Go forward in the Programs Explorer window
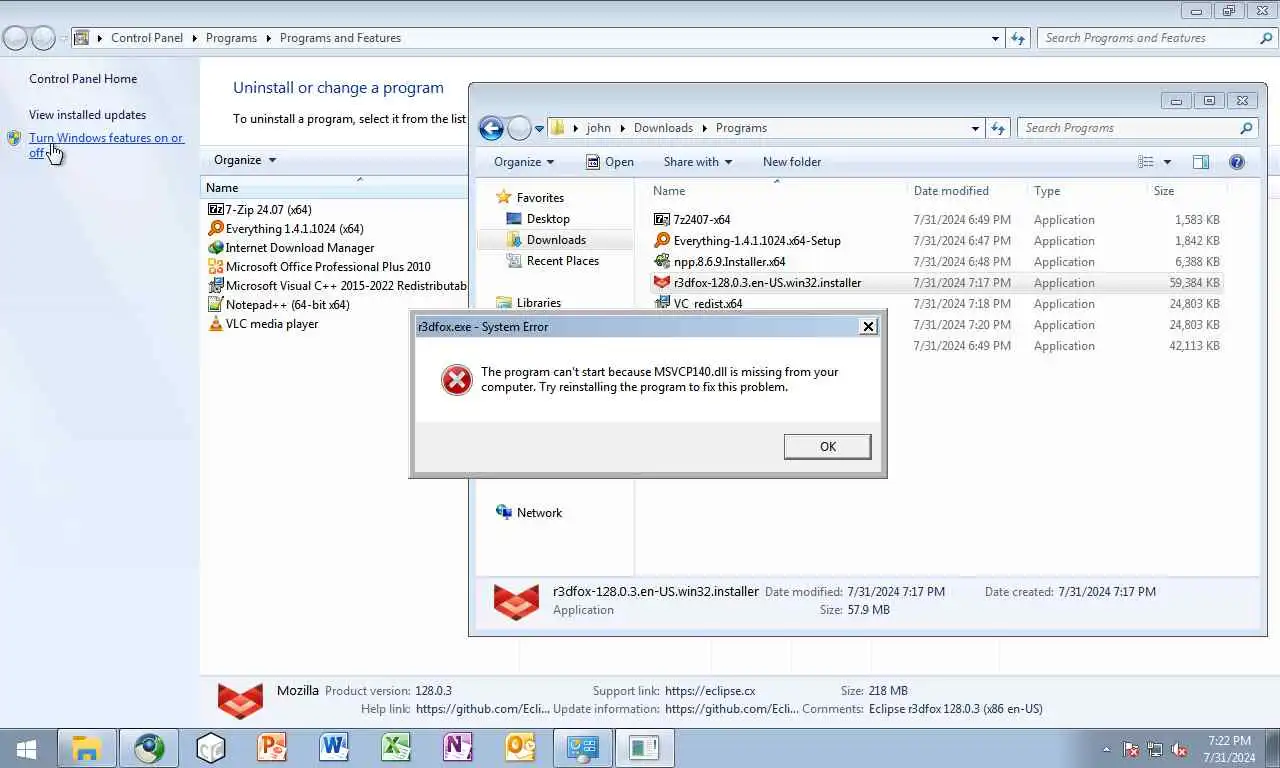The height and width of the screenshot is (768, 1280). [x=519, y=128]
